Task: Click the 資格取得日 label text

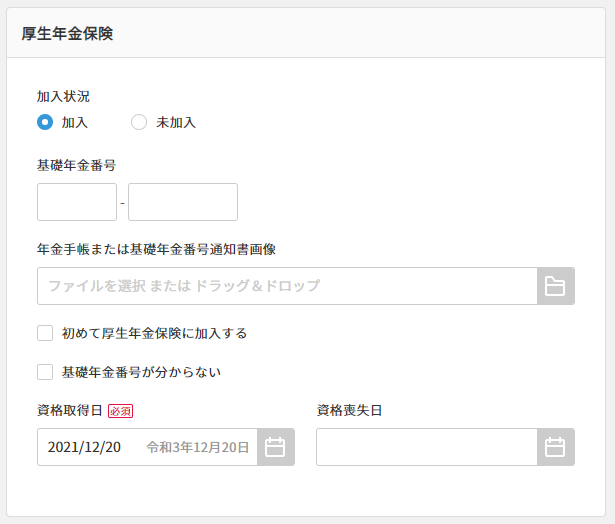Action: click(69, 410)
